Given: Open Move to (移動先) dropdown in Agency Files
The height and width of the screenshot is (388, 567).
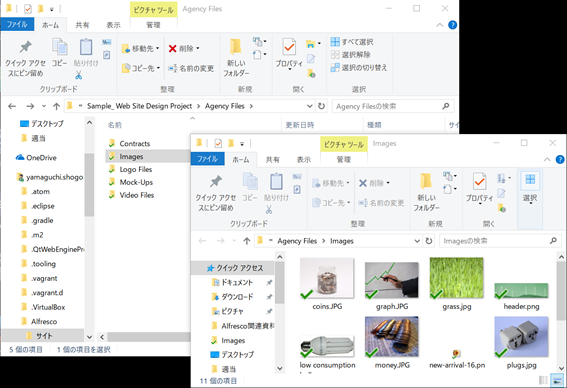Looking at the screenshot, I should coord(141,48).
